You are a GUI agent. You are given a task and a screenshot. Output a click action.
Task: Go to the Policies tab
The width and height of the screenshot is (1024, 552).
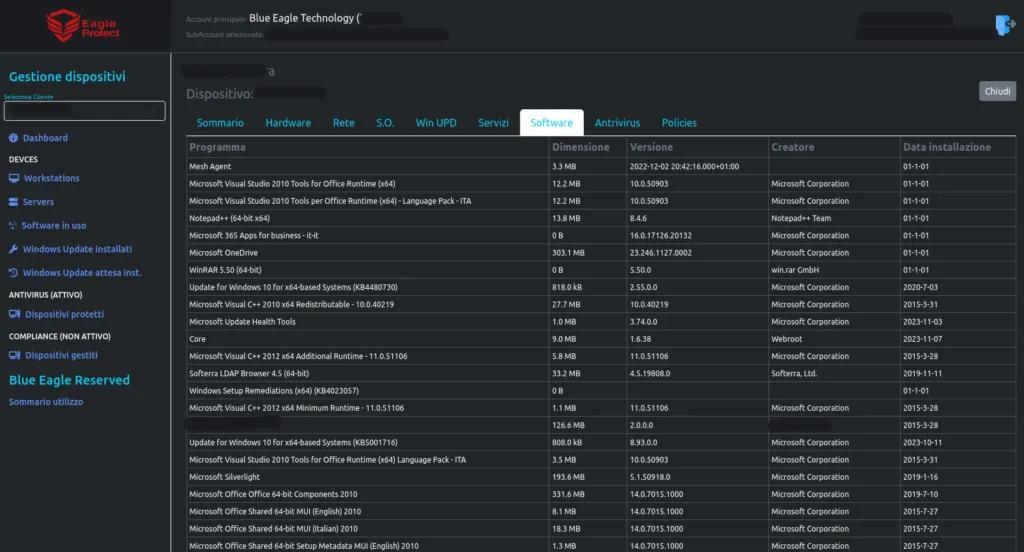coord(679,123)
